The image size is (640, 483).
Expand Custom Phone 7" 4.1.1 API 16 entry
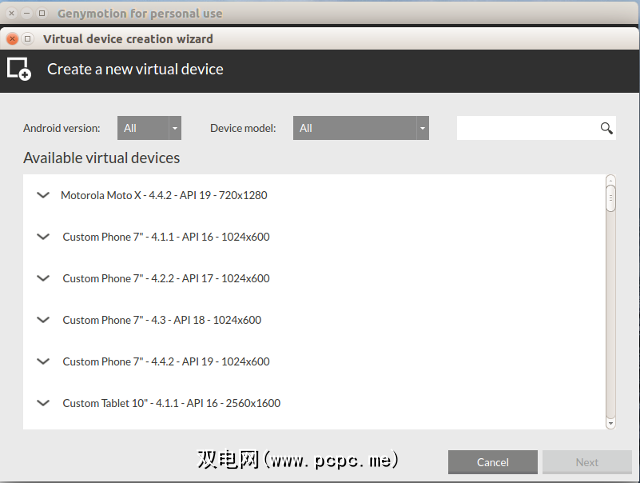[43, 237]
